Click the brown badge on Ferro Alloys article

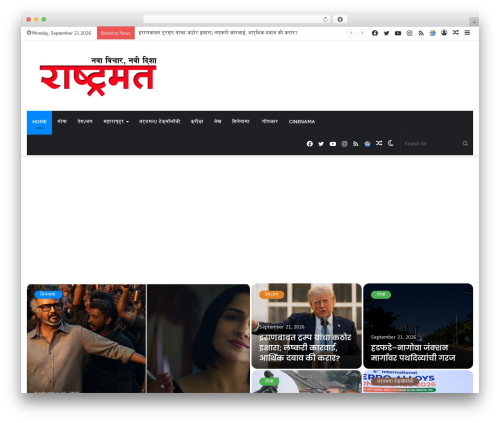point(395,381)
